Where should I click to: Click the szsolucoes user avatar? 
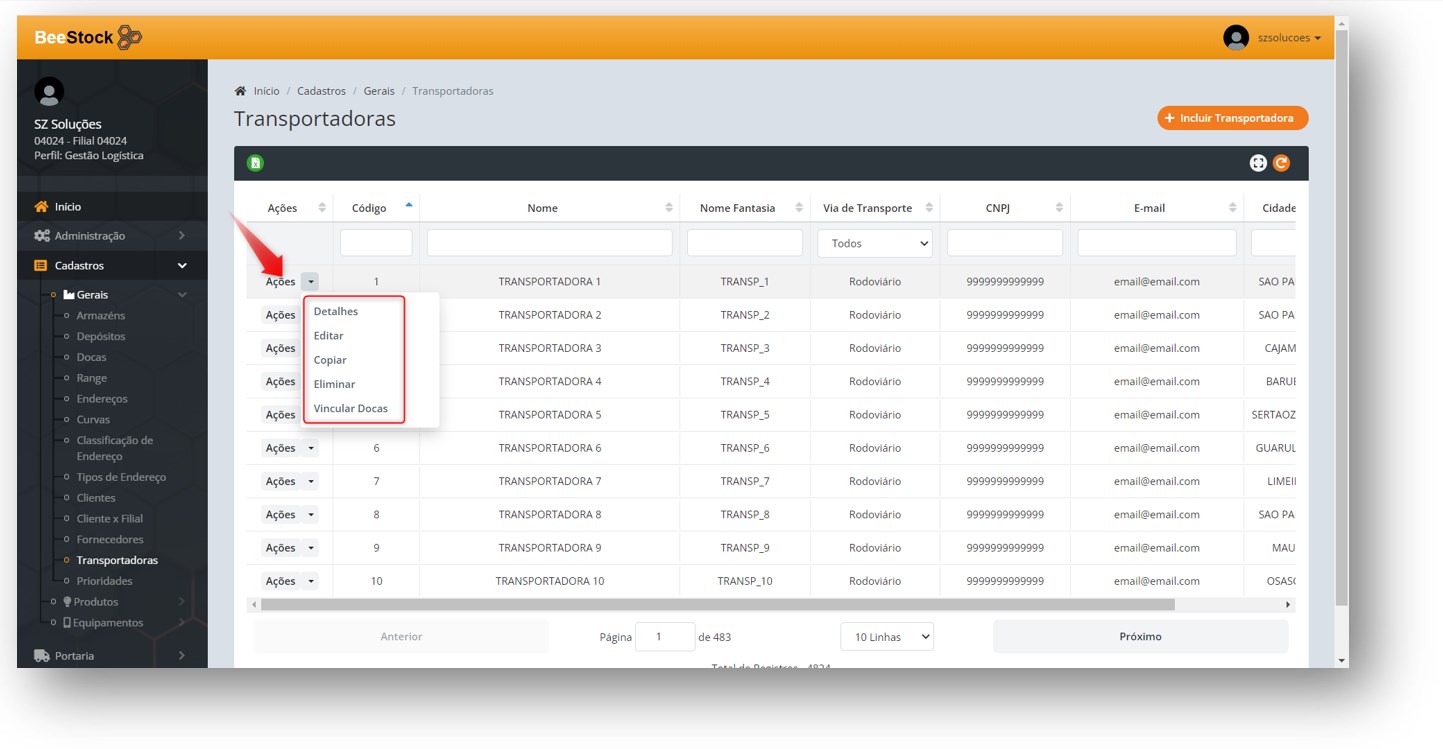pos(1236,38)
